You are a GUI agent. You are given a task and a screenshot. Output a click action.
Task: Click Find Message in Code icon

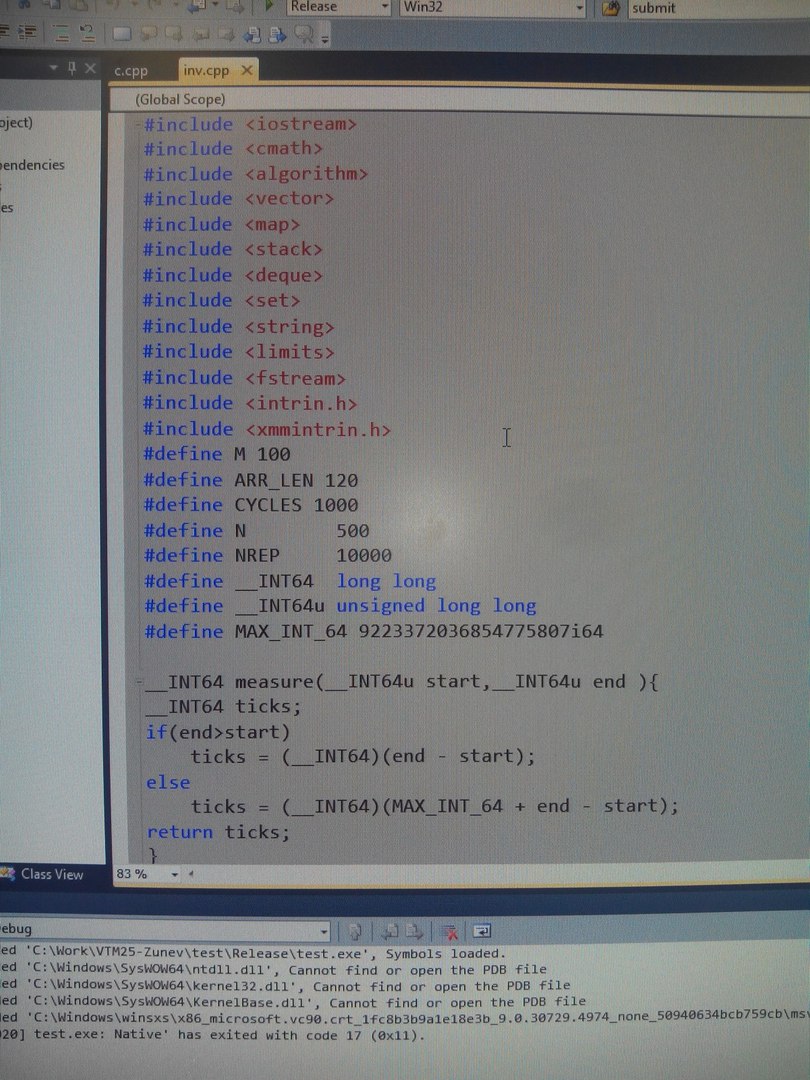(x=354, y=932)
